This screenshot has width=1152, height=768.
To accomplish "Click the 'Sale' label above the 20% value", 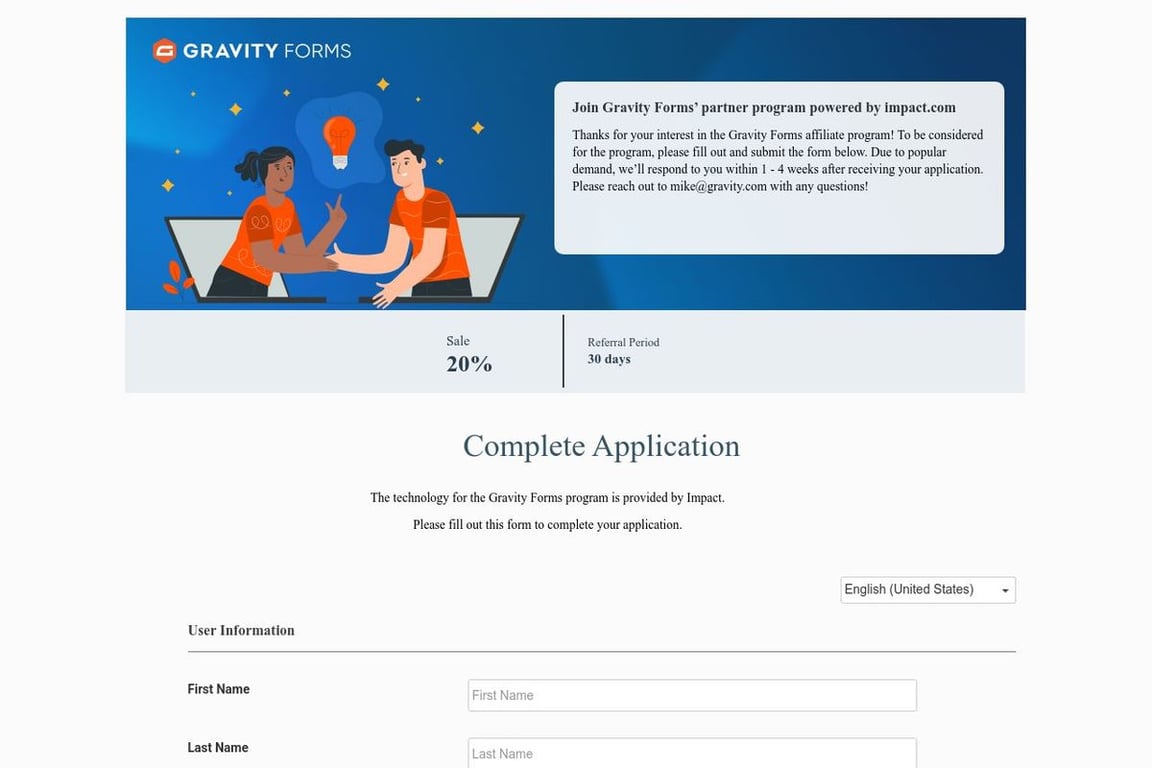I will click(x=458, y=341).
